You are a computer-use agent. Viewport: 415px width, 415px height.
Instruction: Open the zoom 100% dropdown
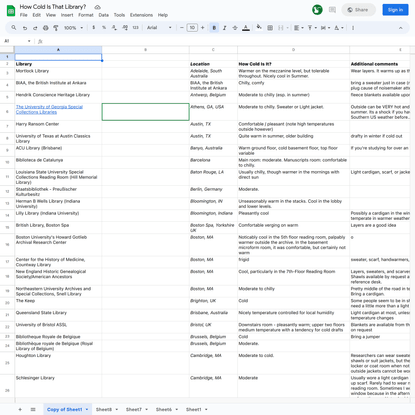click(73, 28)
